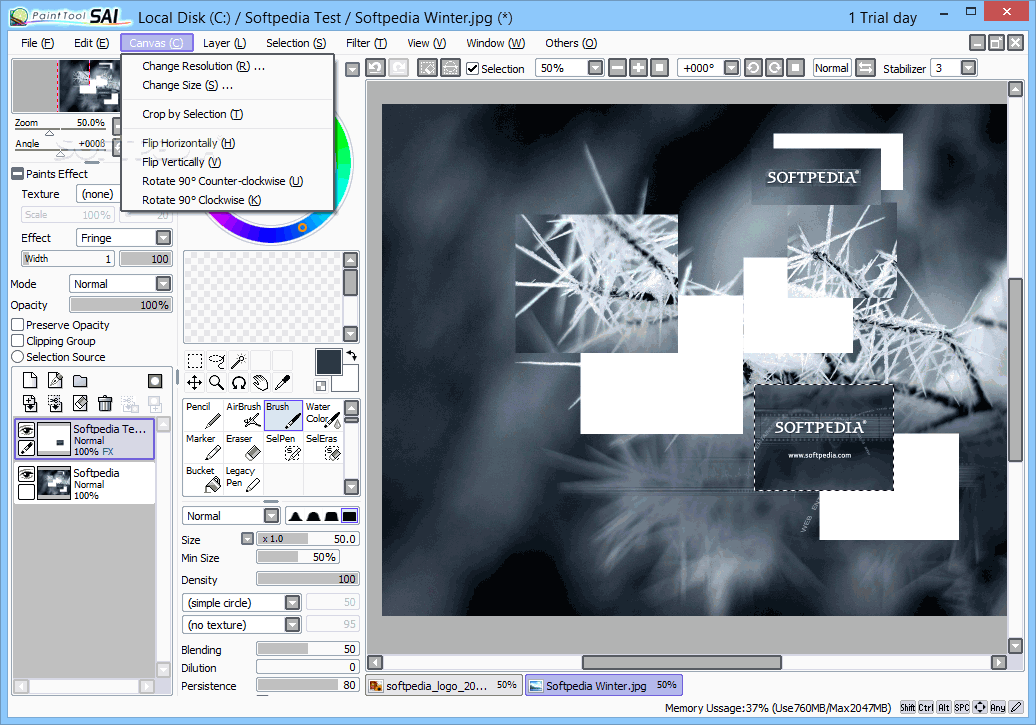Open the Texture (none) dropdown
Image resolution: width=1036 pixels, height=725 pixels.
(x=98, y=194)
